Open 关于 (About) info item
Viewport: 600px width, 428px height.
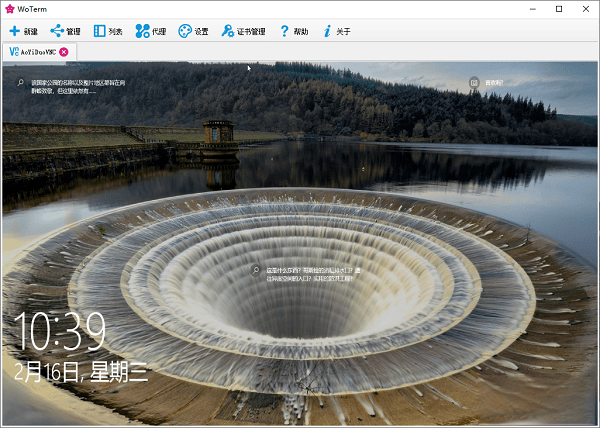coord(337,31)
